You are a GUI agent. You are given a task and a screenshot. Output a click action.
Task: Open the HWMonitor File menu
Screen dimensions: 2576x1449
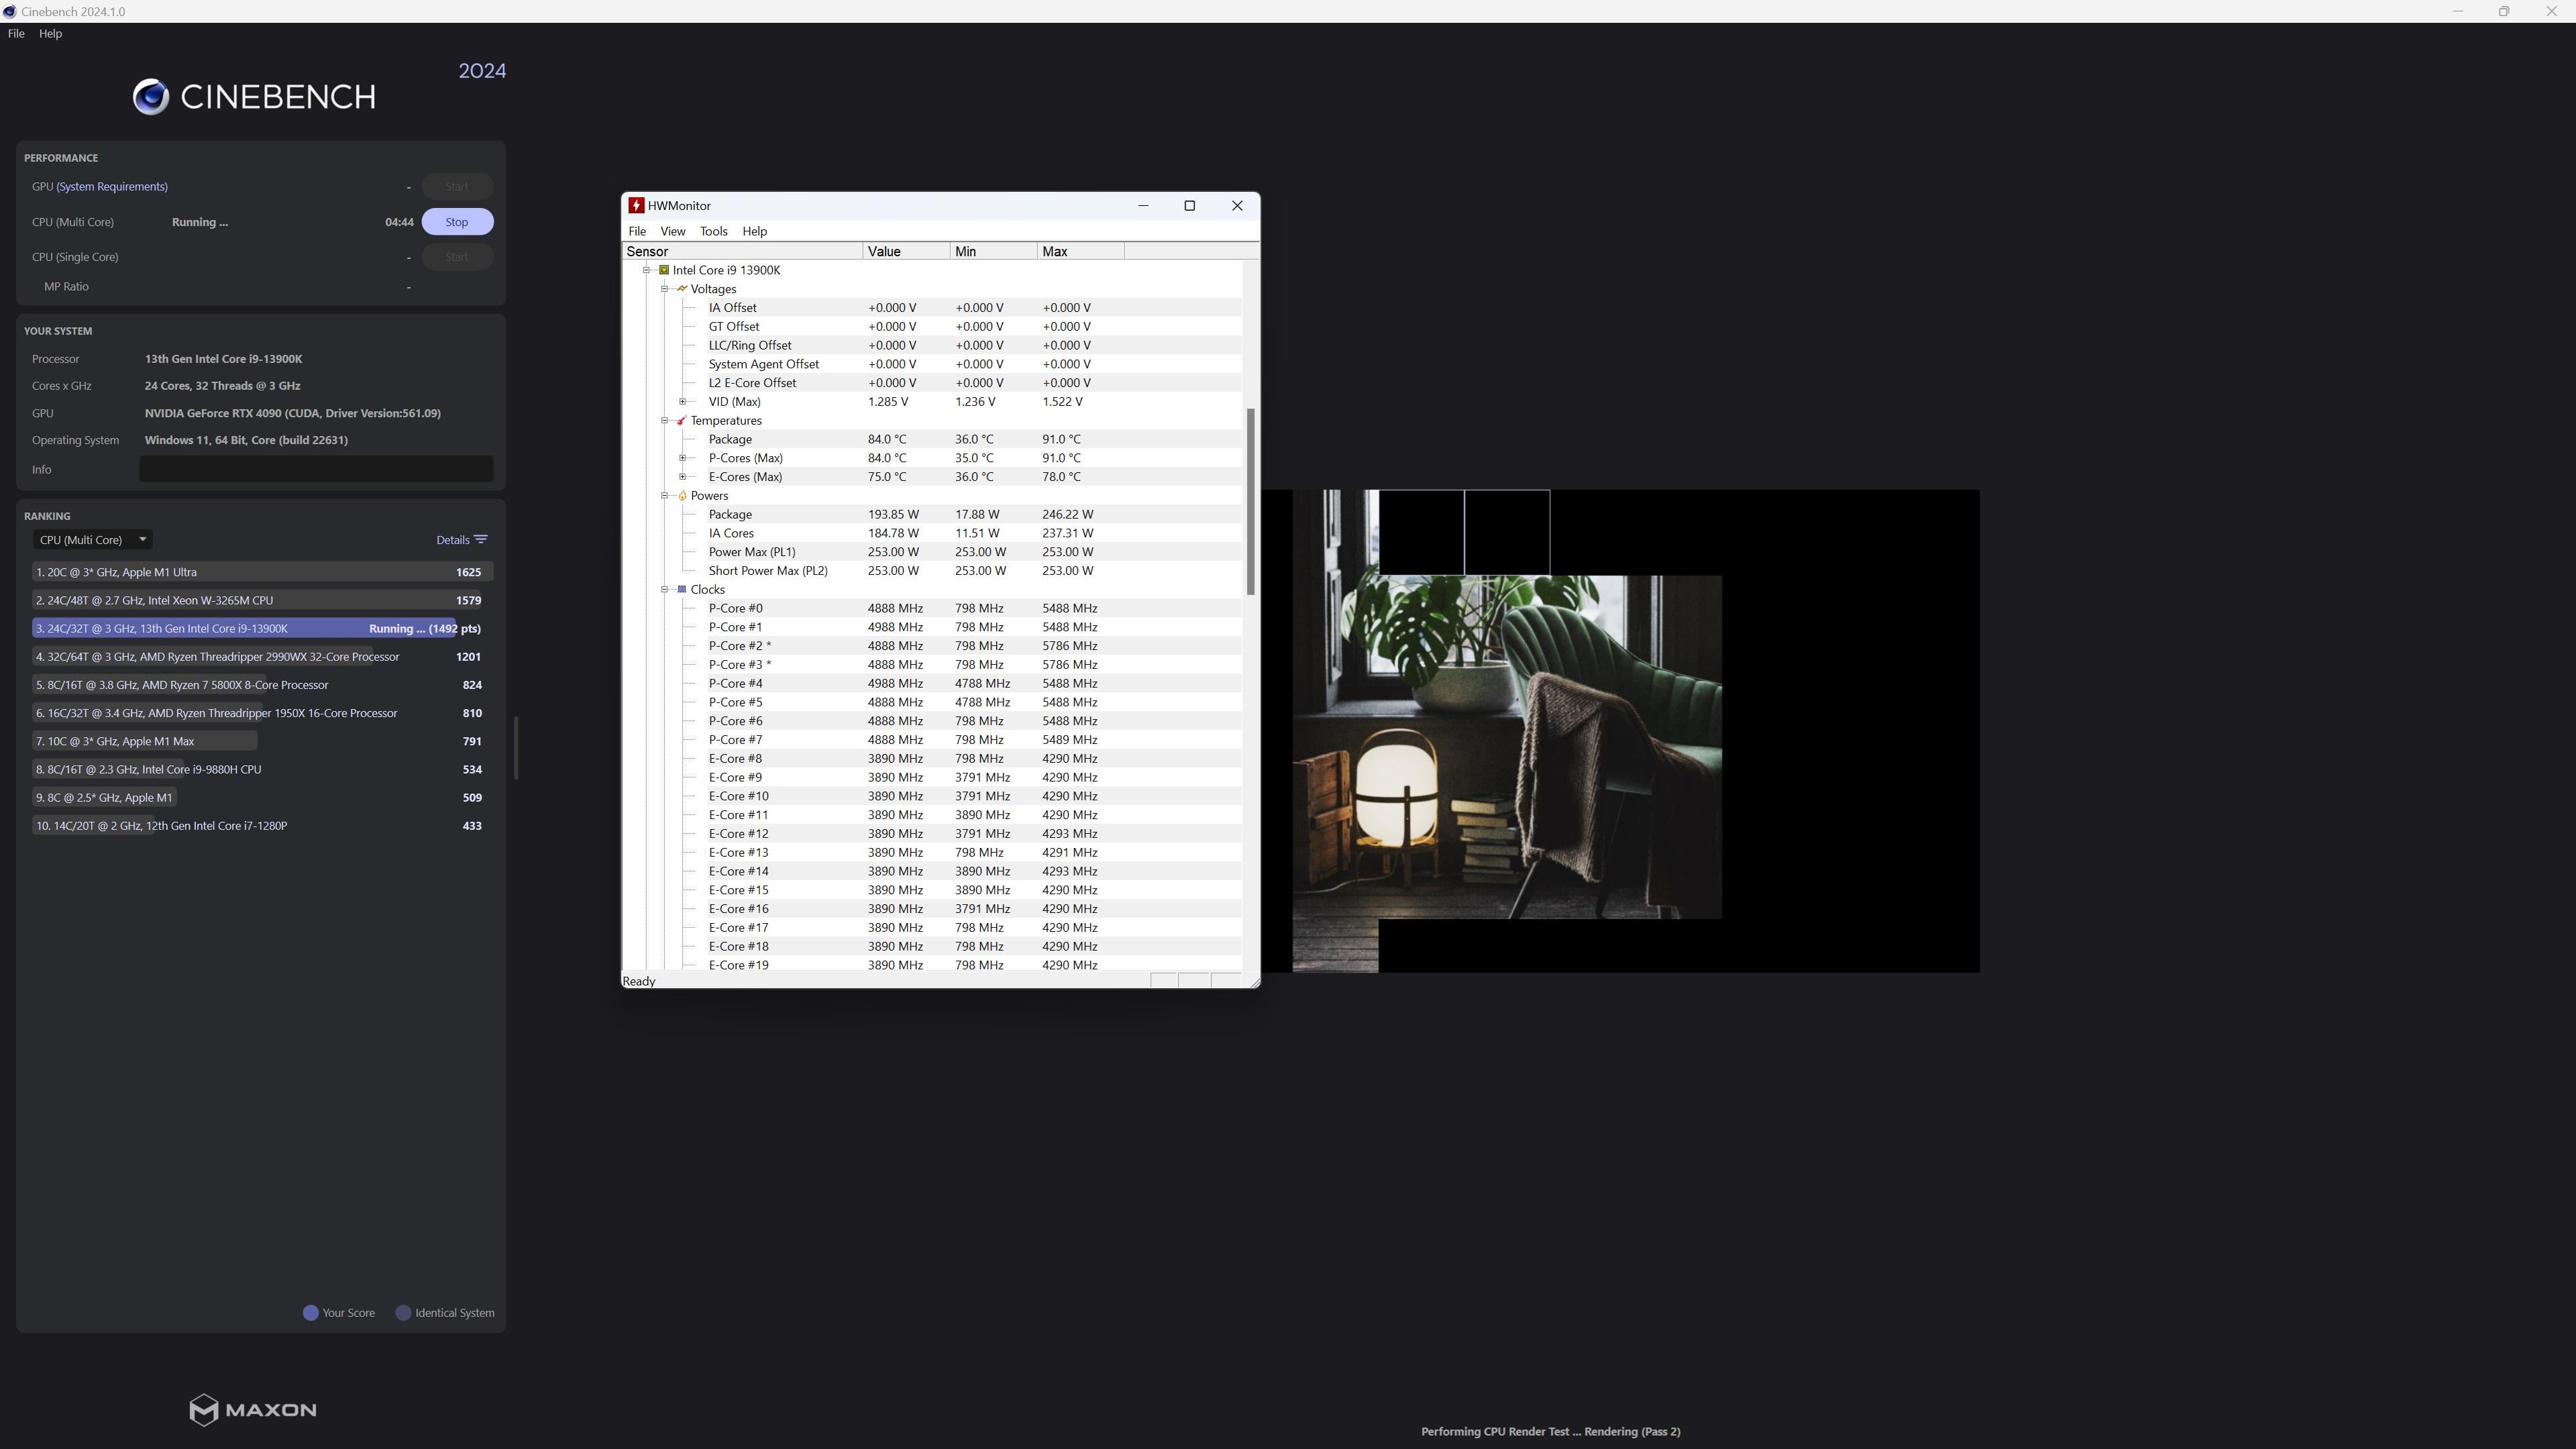tap(637, 232)
